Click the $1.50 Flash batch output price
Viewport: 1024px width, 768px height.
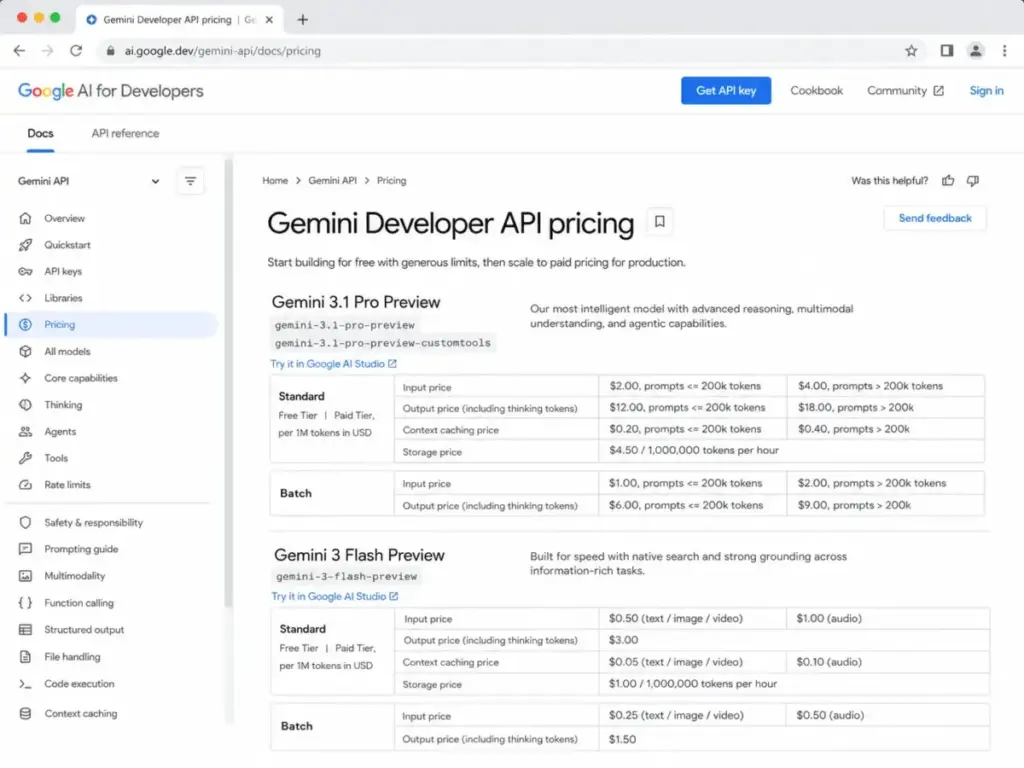[x=793, y=739]
